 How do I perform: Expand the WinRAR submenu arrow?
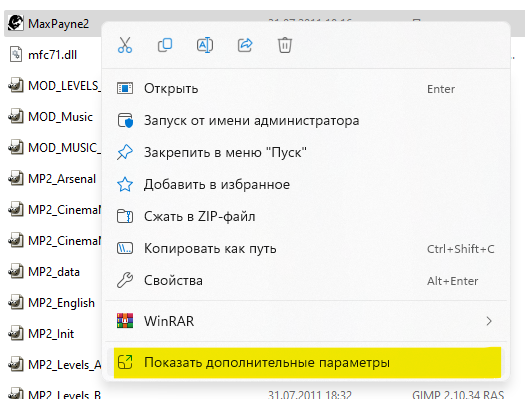489,321
